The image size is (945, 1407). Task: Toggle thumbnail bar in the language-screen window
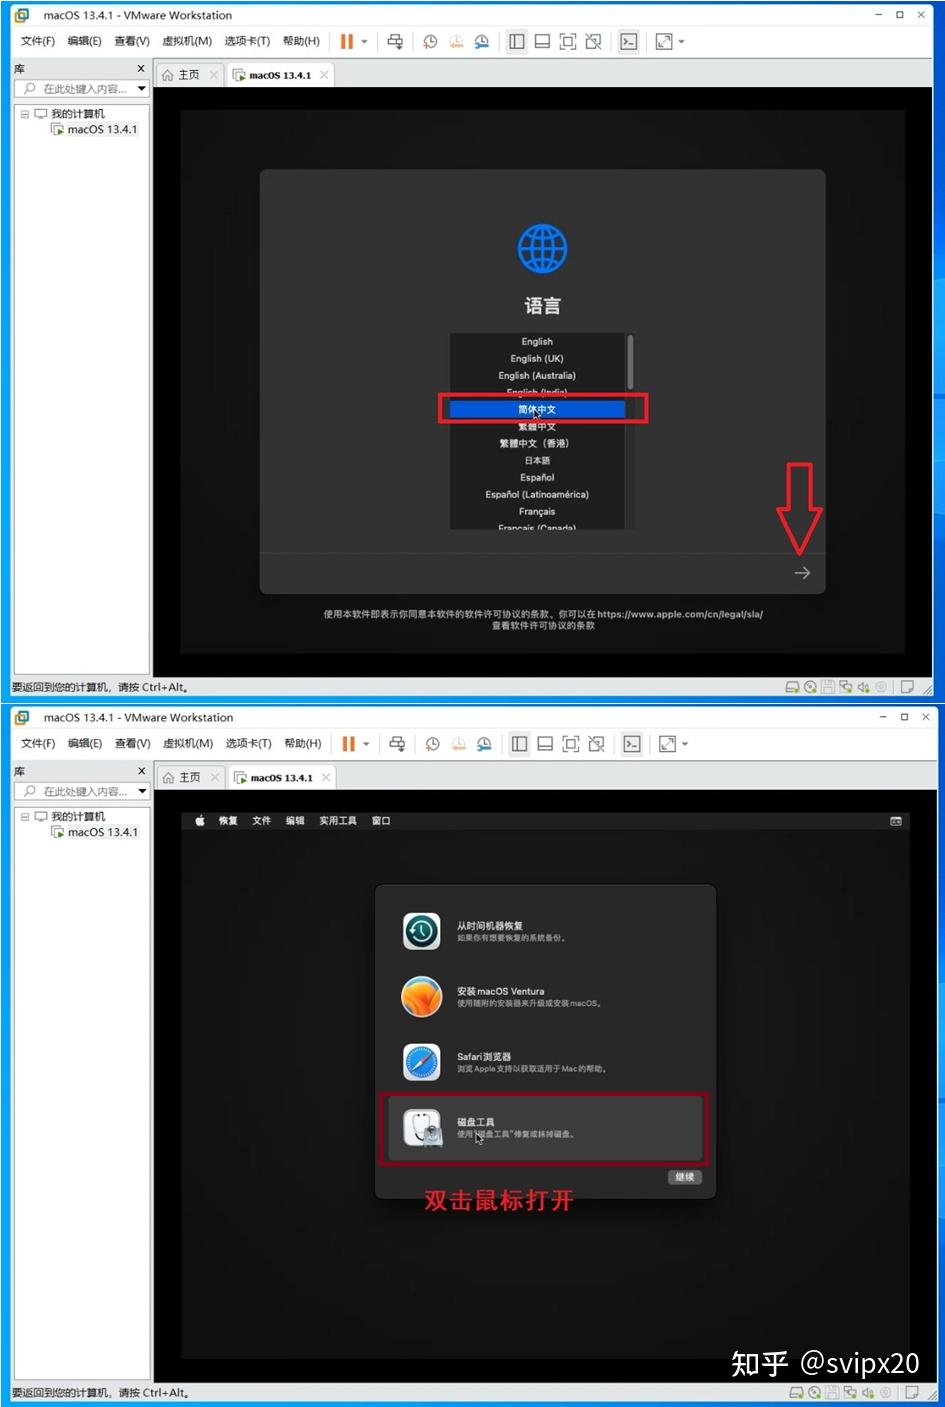pyautogui.click(x=542, y=42)
